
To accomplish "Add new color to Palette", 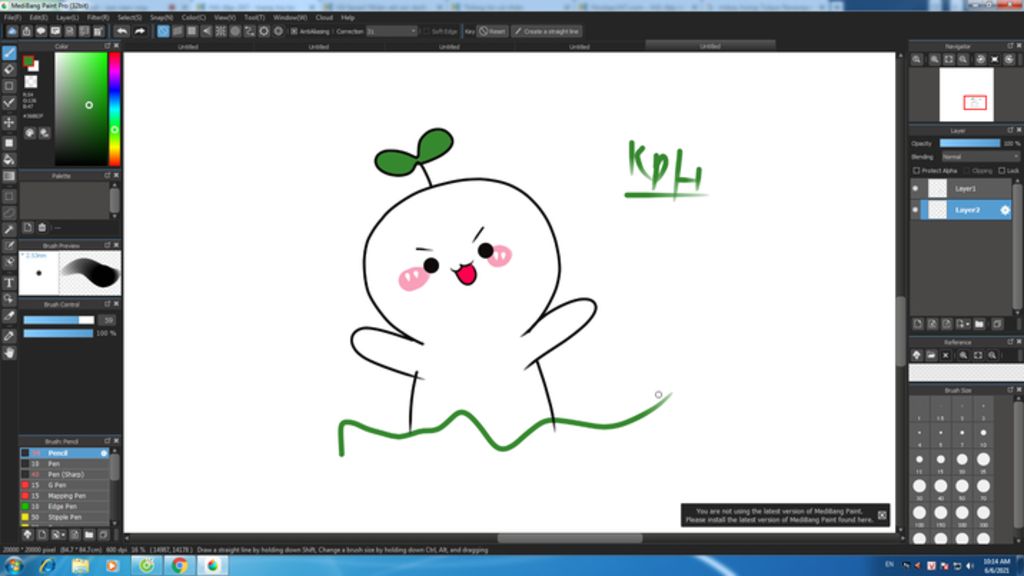I will [x=27, y=227].
